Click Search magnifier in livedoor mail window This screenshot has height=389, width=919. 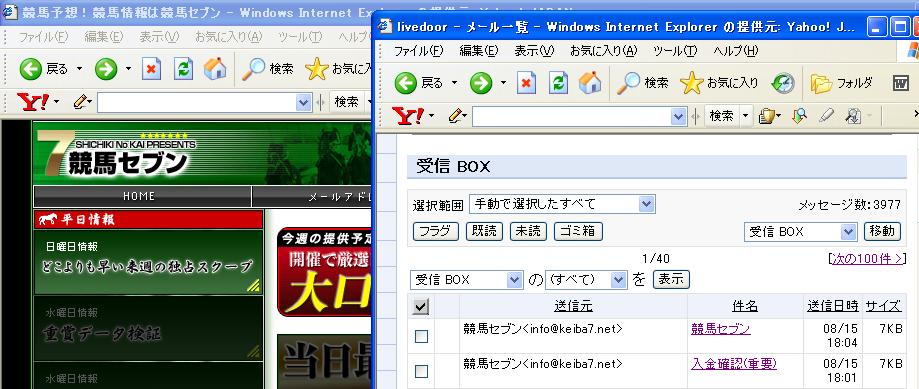coord(628,83)
